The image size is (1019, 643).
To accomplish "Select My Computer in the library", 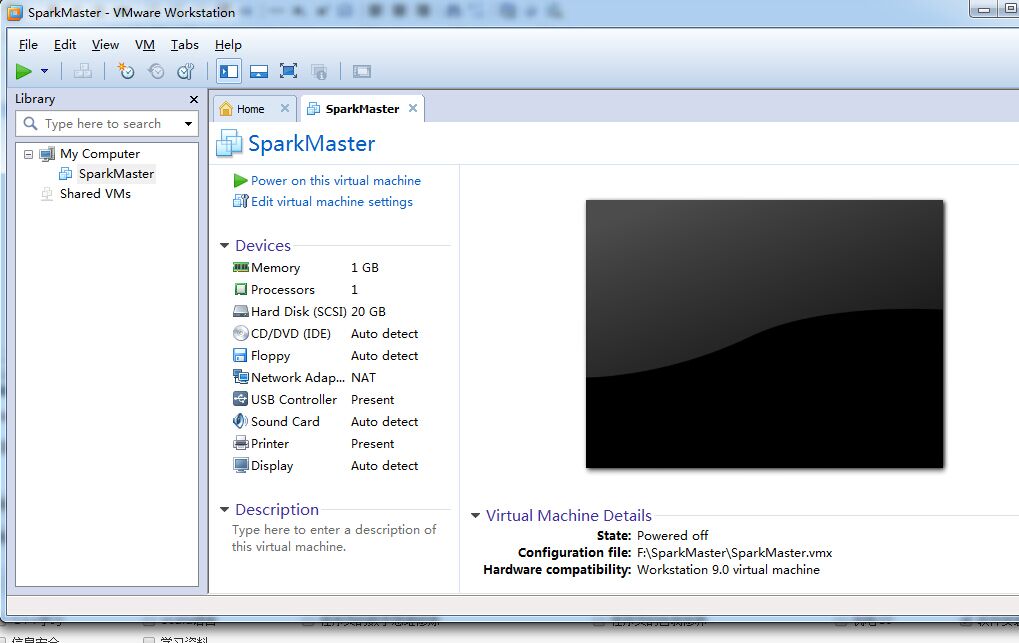I will (x=99, y=153).
